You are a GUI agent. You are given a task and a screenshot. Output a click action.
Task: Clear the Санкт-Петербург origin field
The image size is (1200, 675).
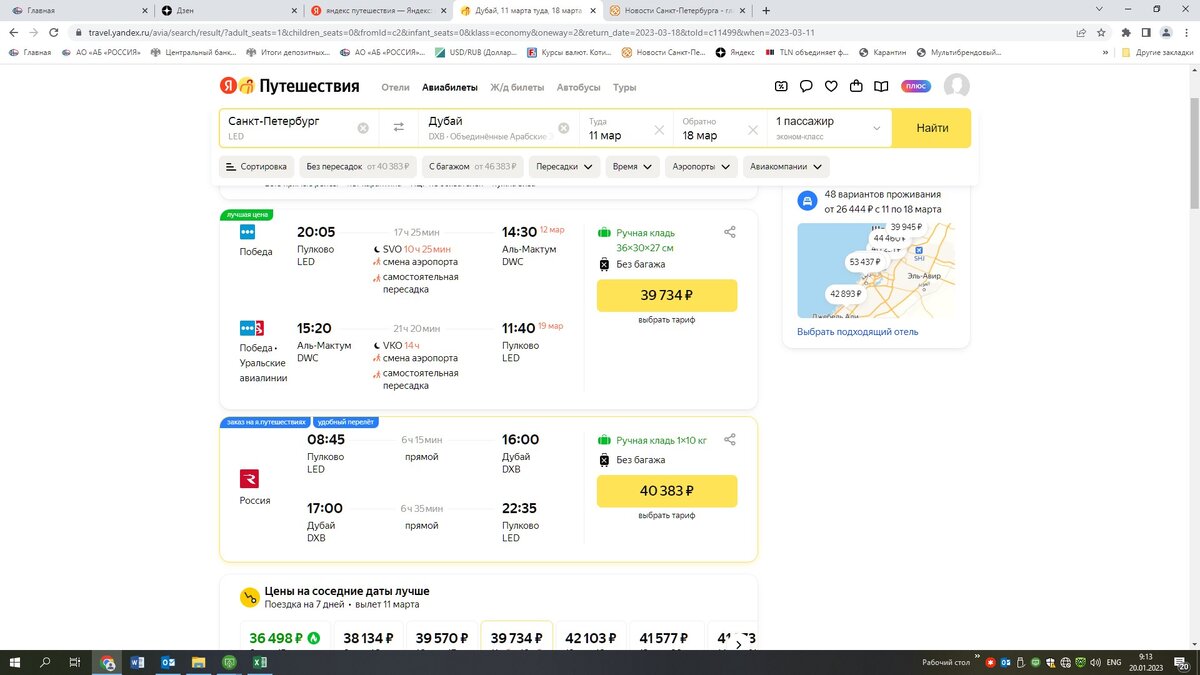coord(363,128)
